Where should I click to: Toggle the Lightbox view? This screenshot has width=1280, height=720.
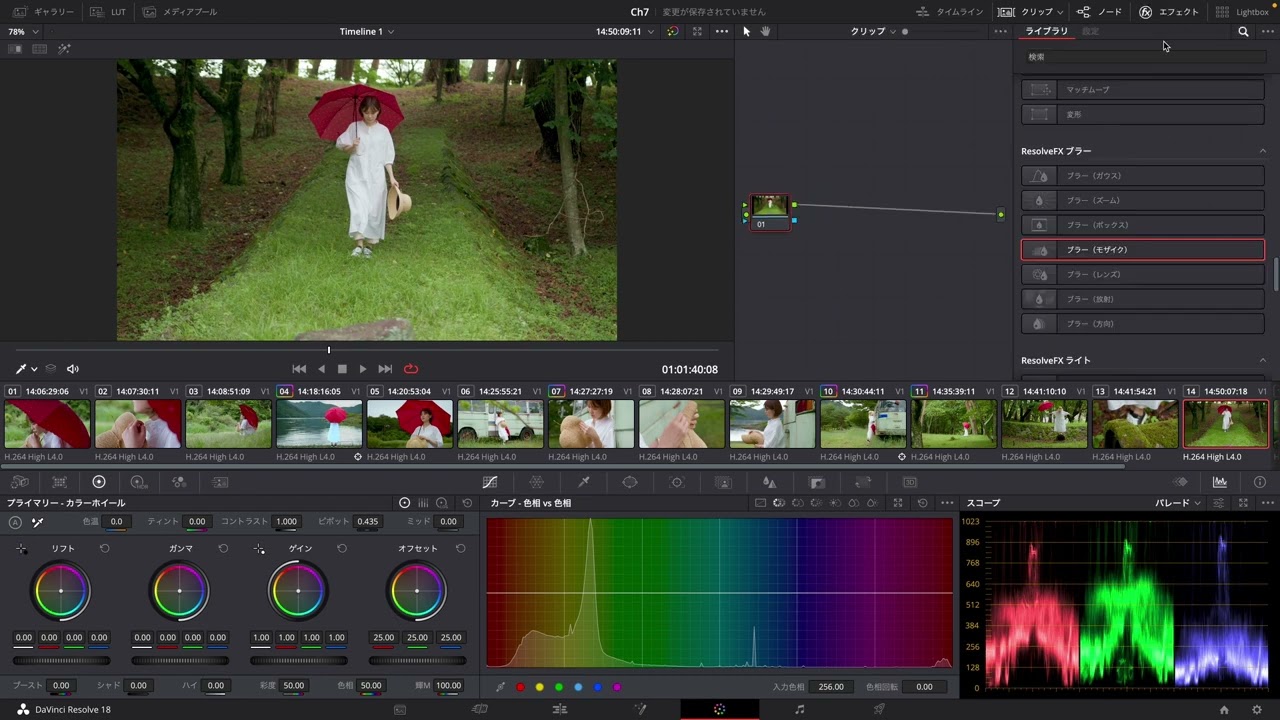(x=1242, y=12)
